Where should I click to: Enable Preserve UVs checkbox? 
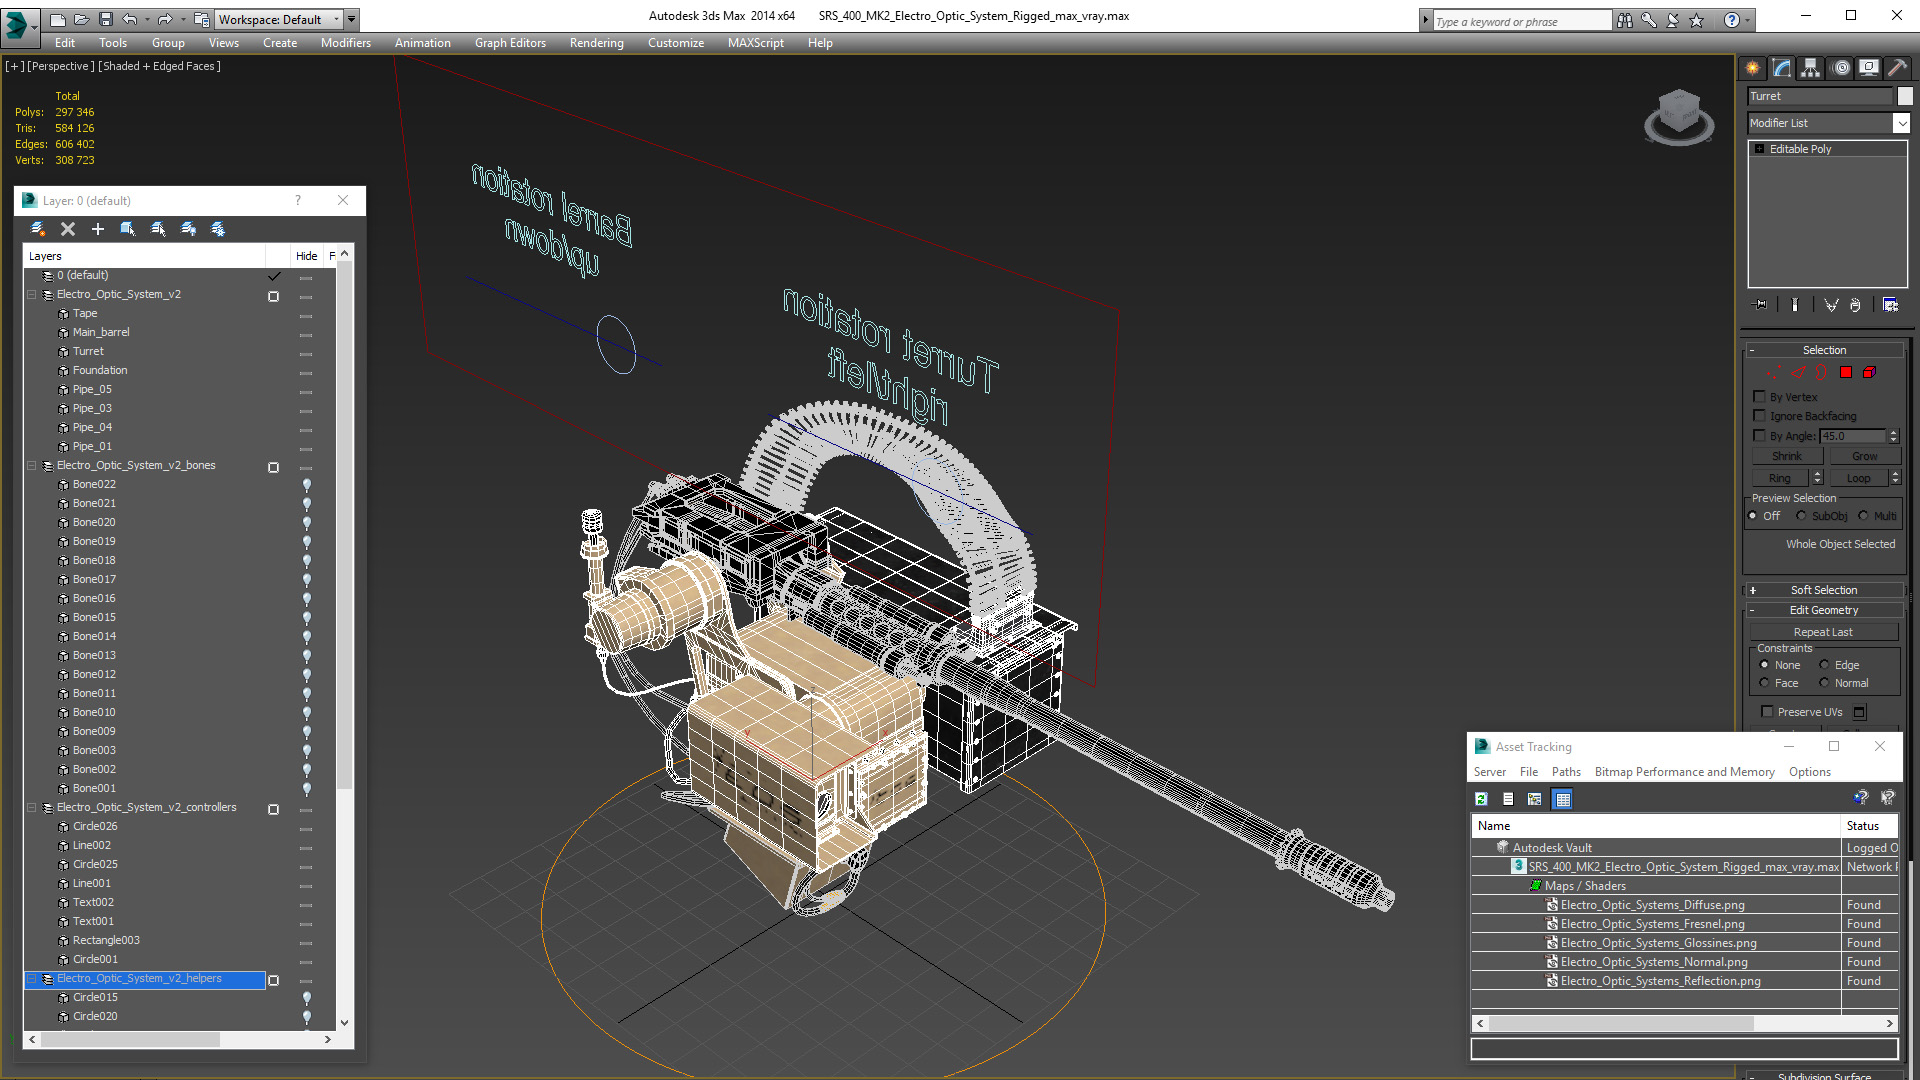tap(1767, 712)
